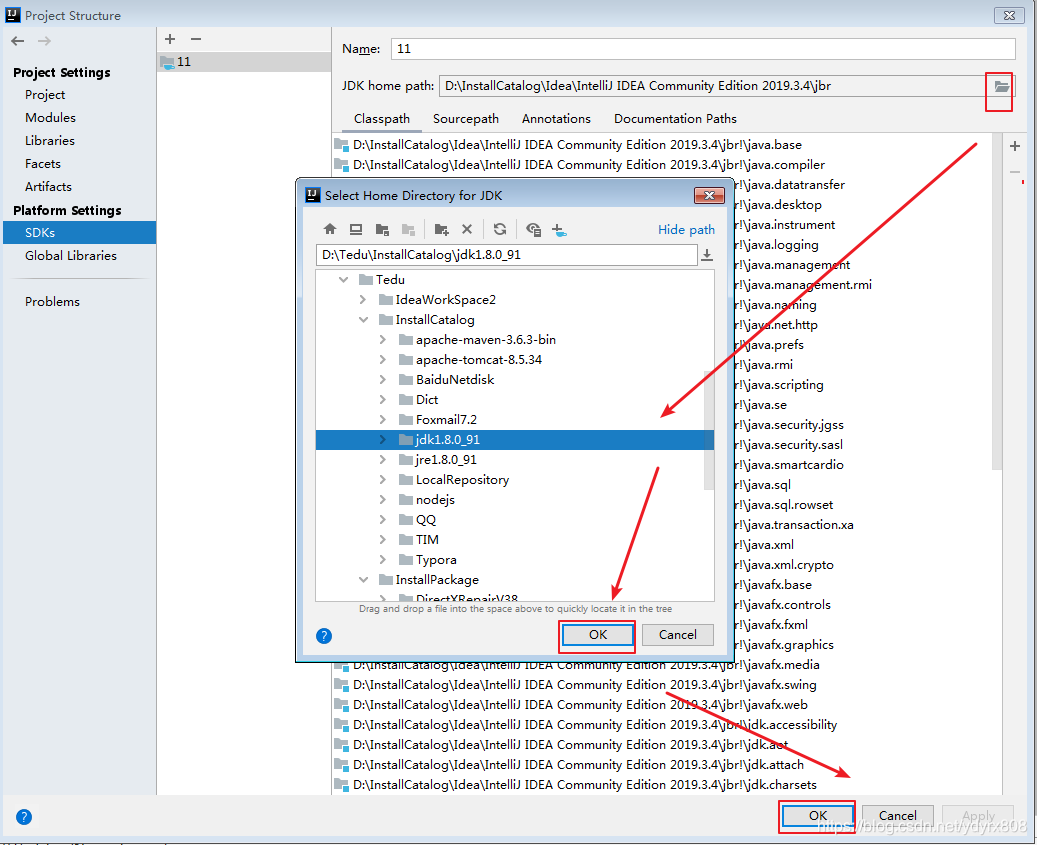Click the SDK Name input field

click(x=703, y=49)
